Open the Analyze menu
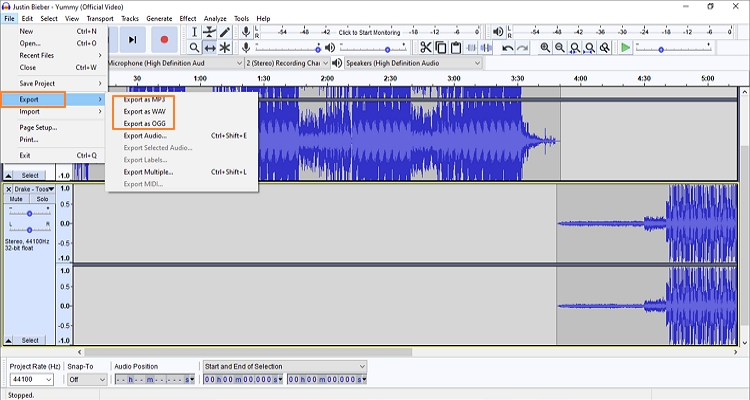The image size is (750, 400). pos(215,19)
